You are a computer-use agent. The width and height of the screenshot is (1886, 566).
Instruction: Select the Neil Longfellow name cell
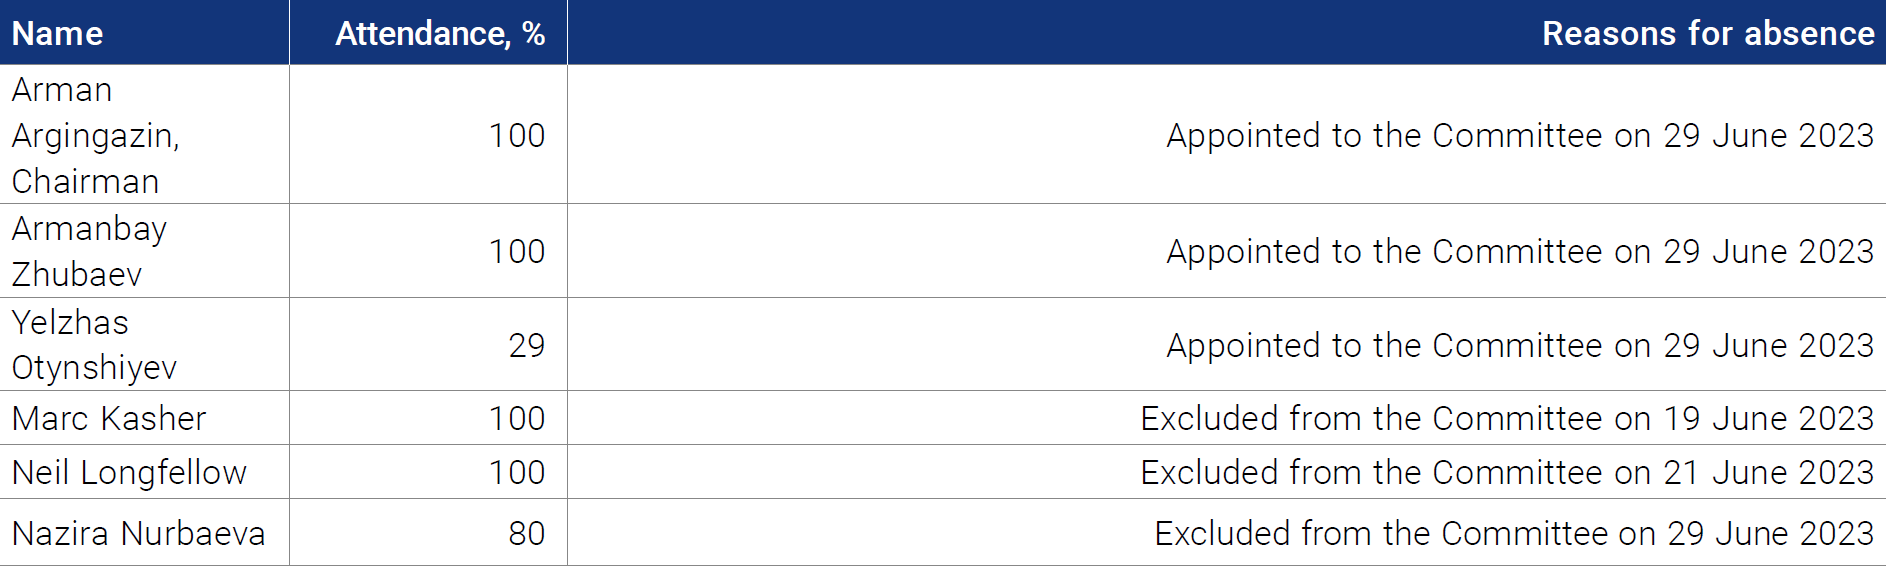(x=144, y=472)
